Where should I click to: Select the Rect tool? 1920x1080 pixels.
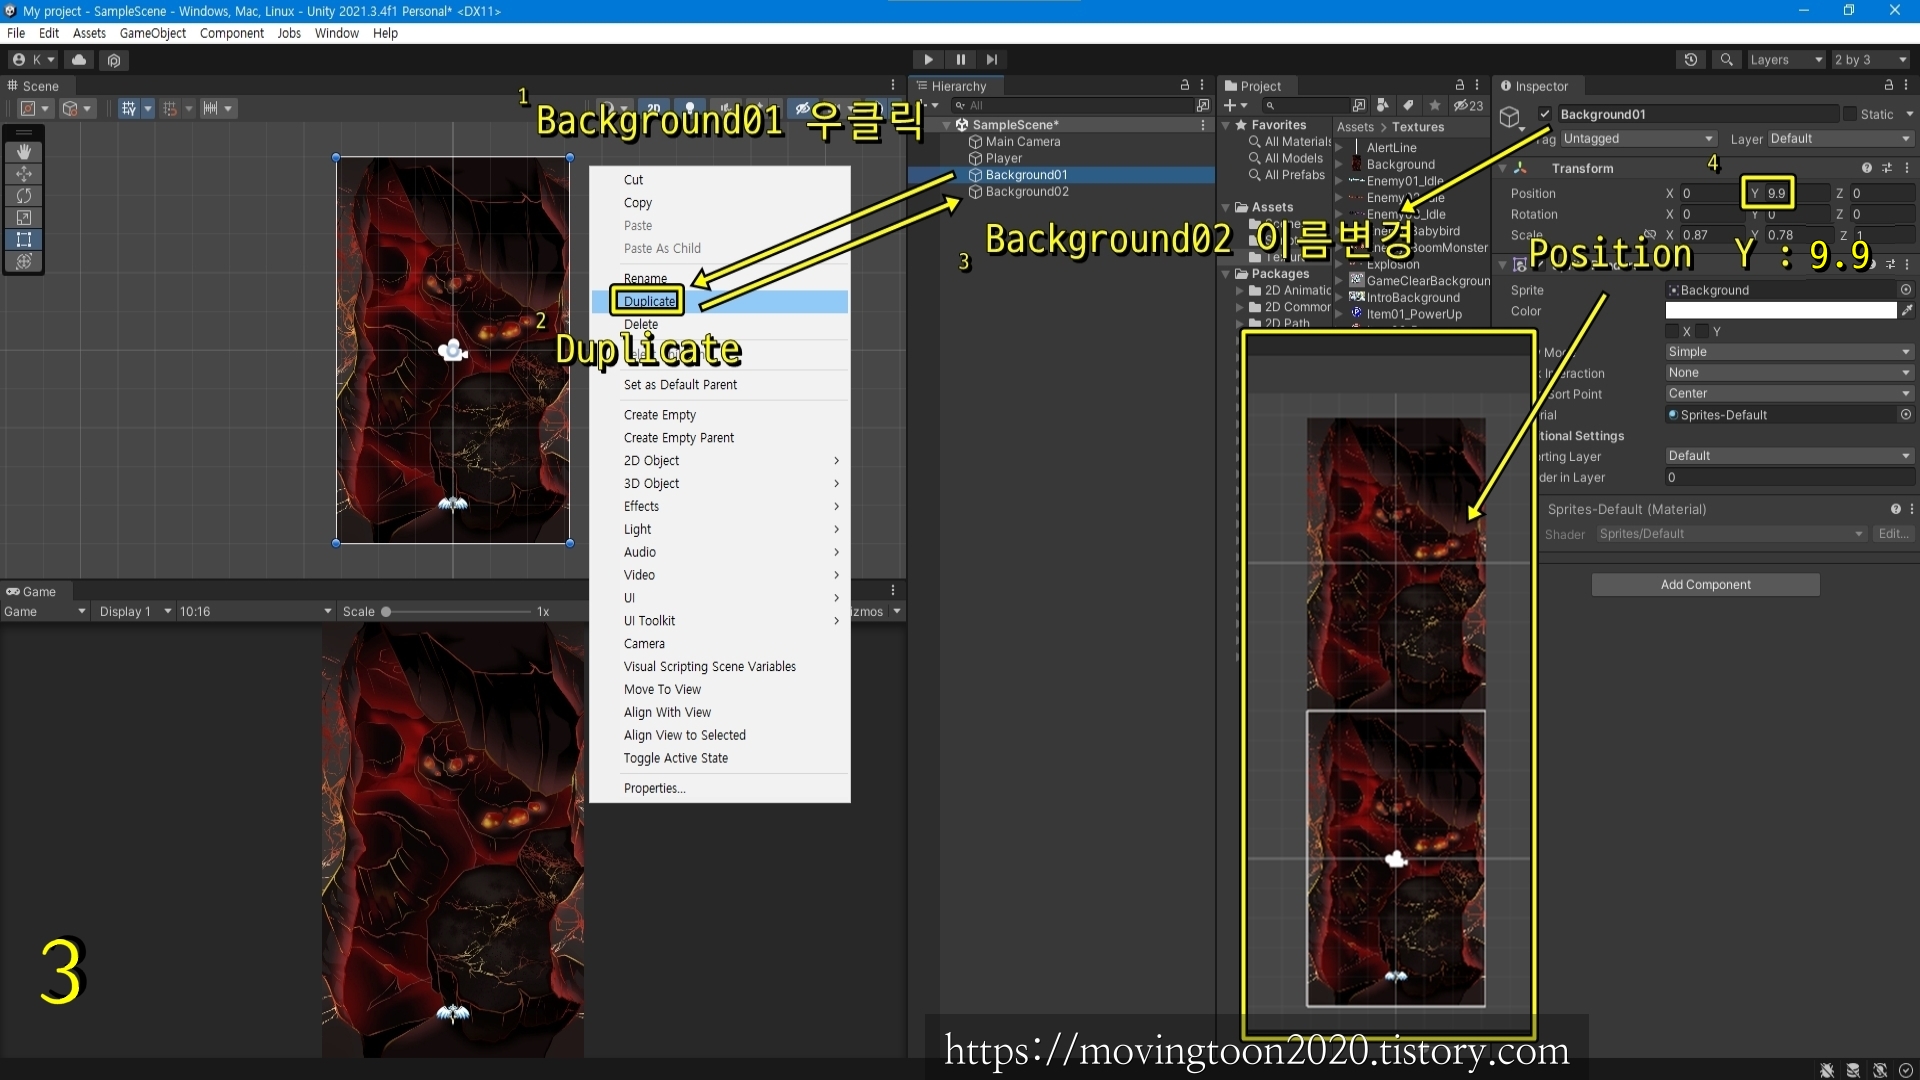pyautogui.click(x=24, y=240)
